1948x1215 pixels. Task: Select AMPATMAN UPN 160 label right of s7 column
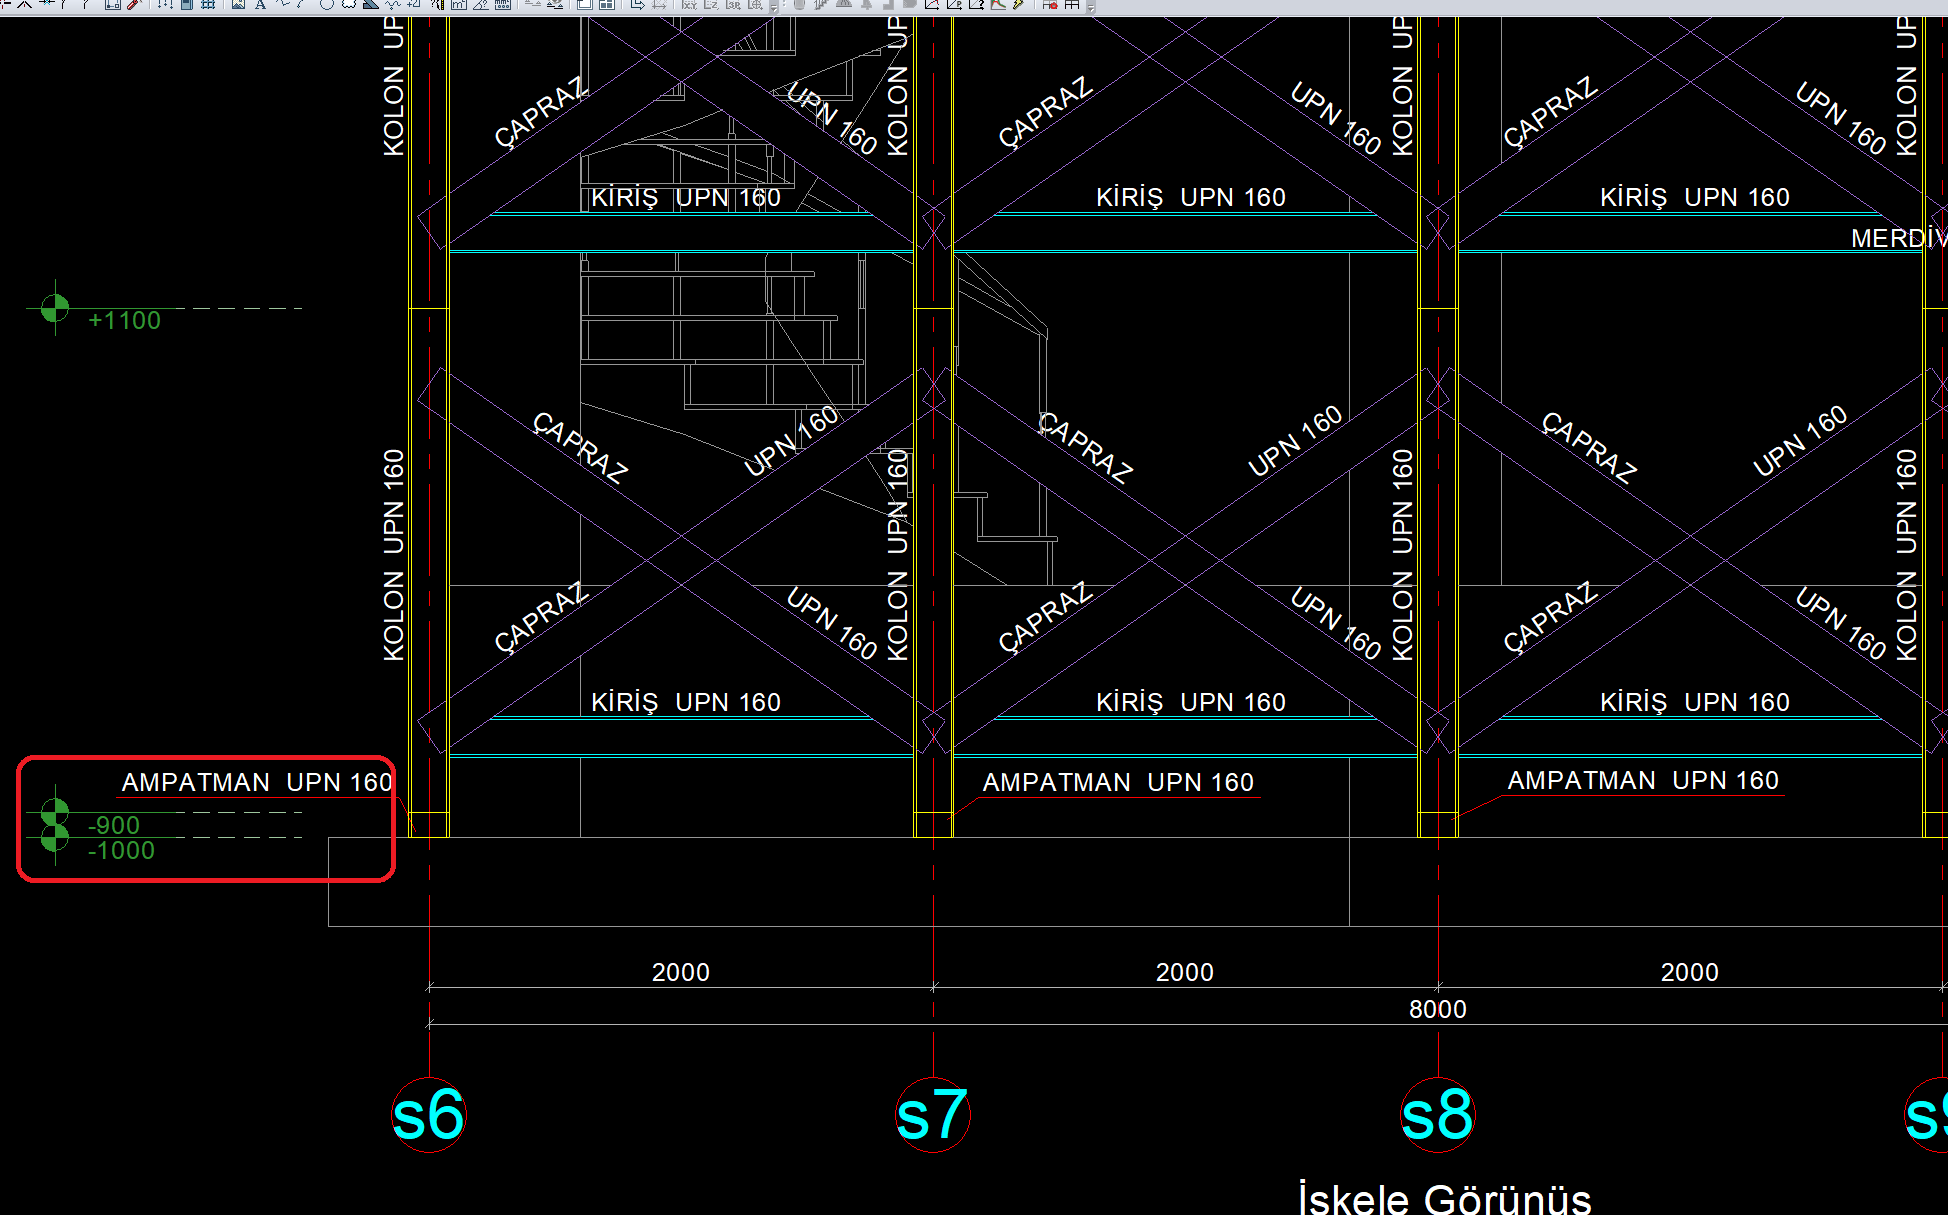point(1117,782)
